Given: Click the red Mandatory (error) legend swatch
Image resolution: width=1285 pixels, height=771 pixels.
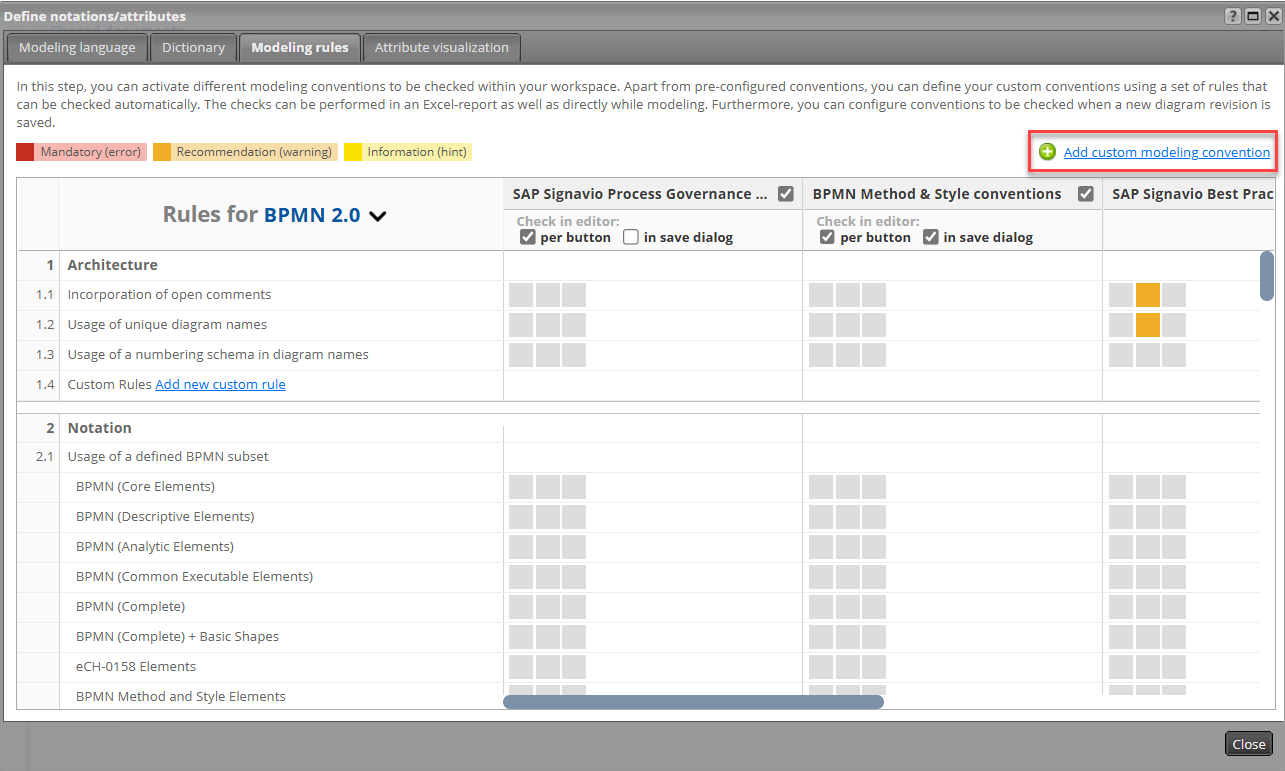Looking at the screenshot, I should (x=25, y=152).
